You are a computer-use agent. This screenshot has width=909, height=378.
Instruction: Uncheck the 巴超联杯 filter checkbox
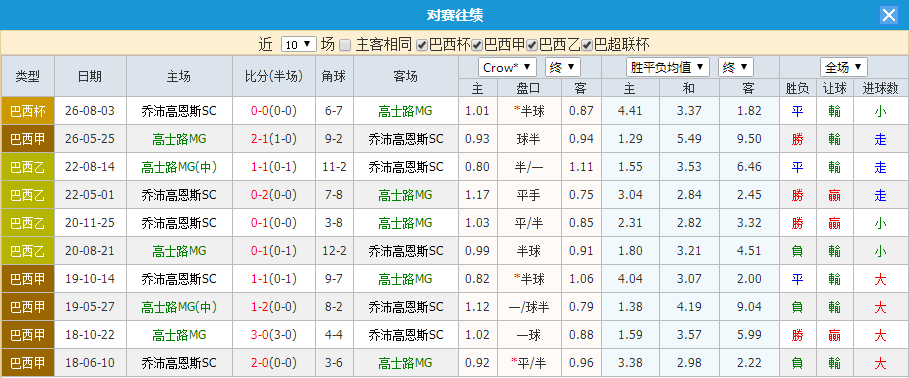[587, 45]
